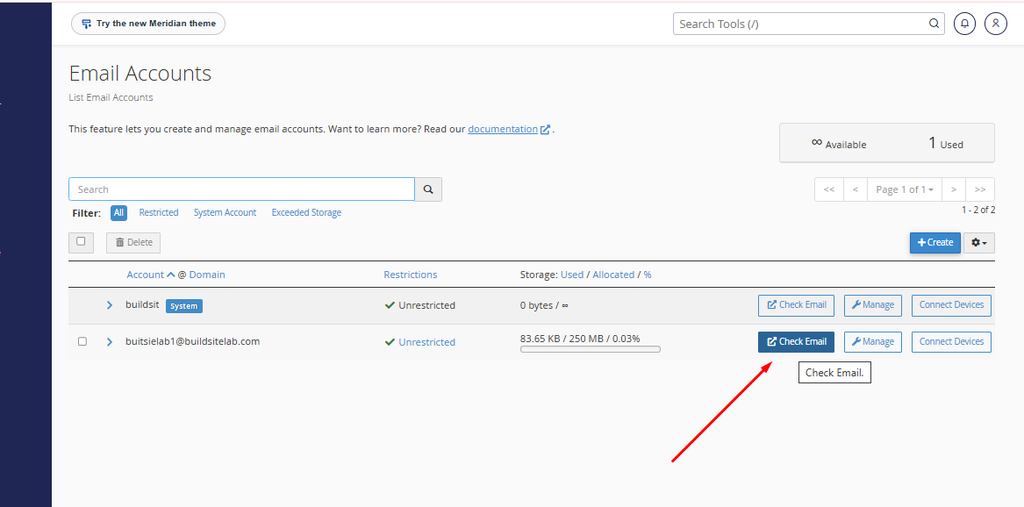Click the List Email Accounts subtitle

tap(111, 97)
